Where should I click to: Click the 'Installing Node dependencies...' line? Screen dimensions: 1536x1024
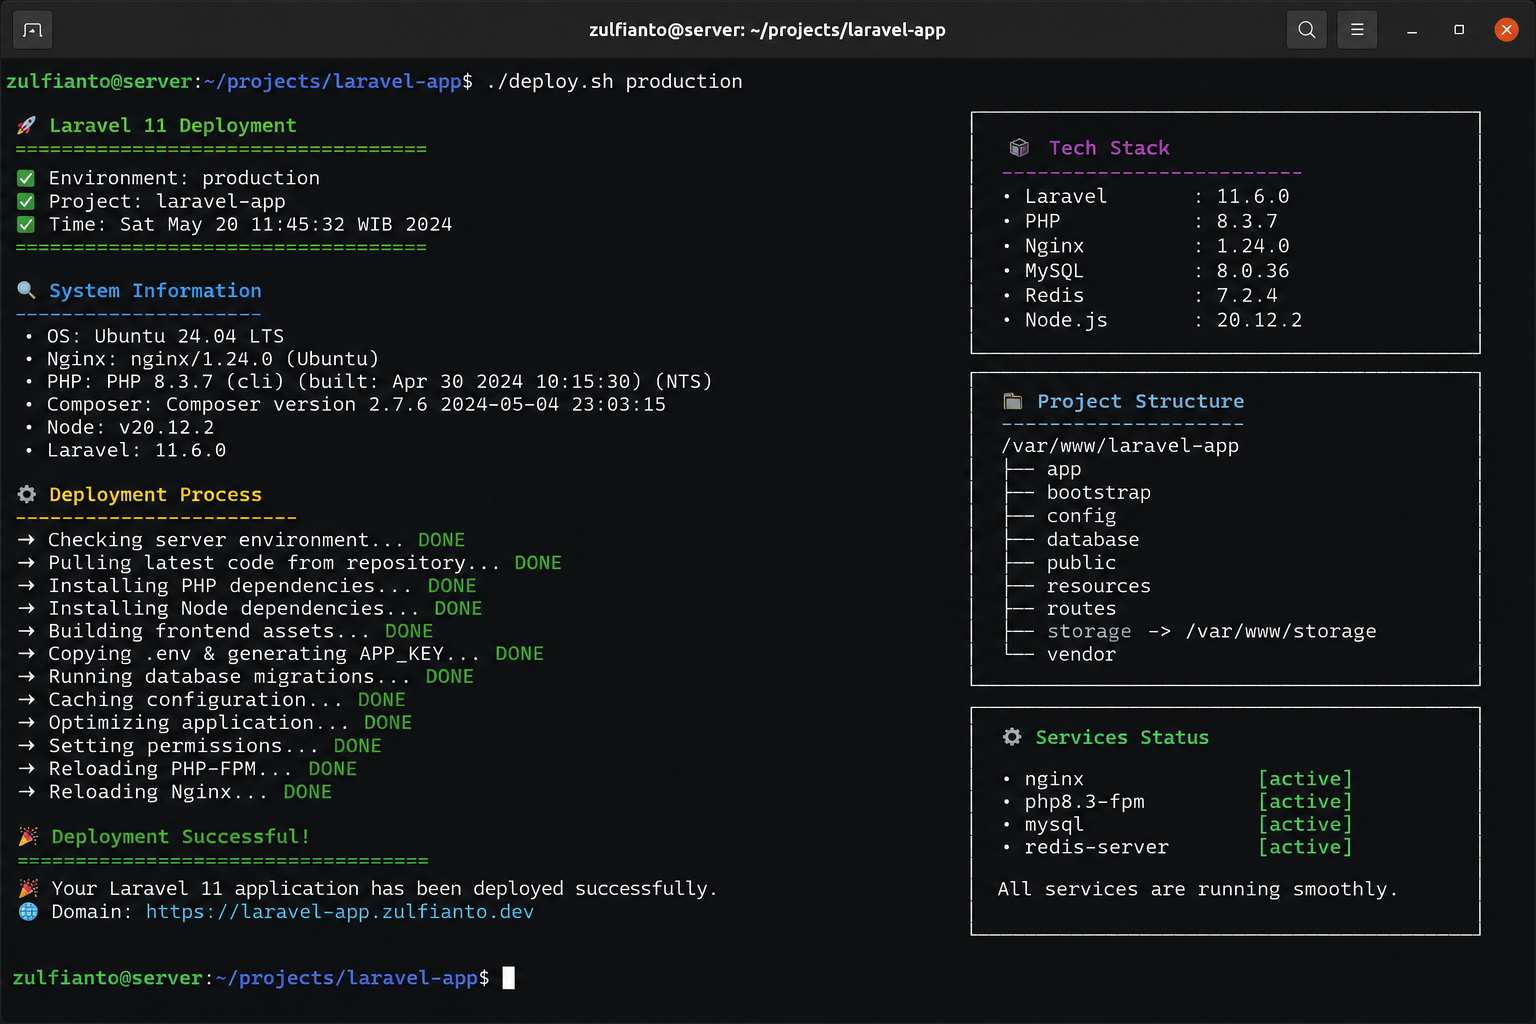[x=250, y=608]
